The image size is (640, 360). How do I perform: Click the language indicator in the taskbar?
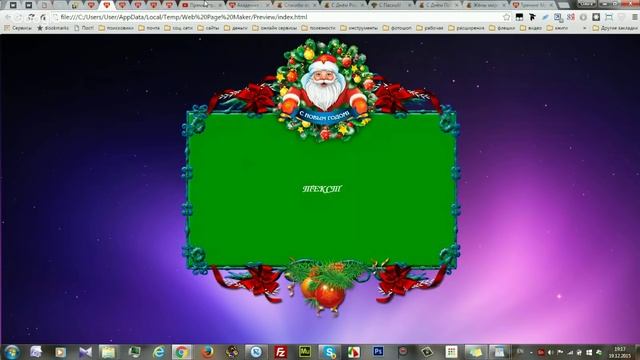pyautogui.click(x=520, y=351)
